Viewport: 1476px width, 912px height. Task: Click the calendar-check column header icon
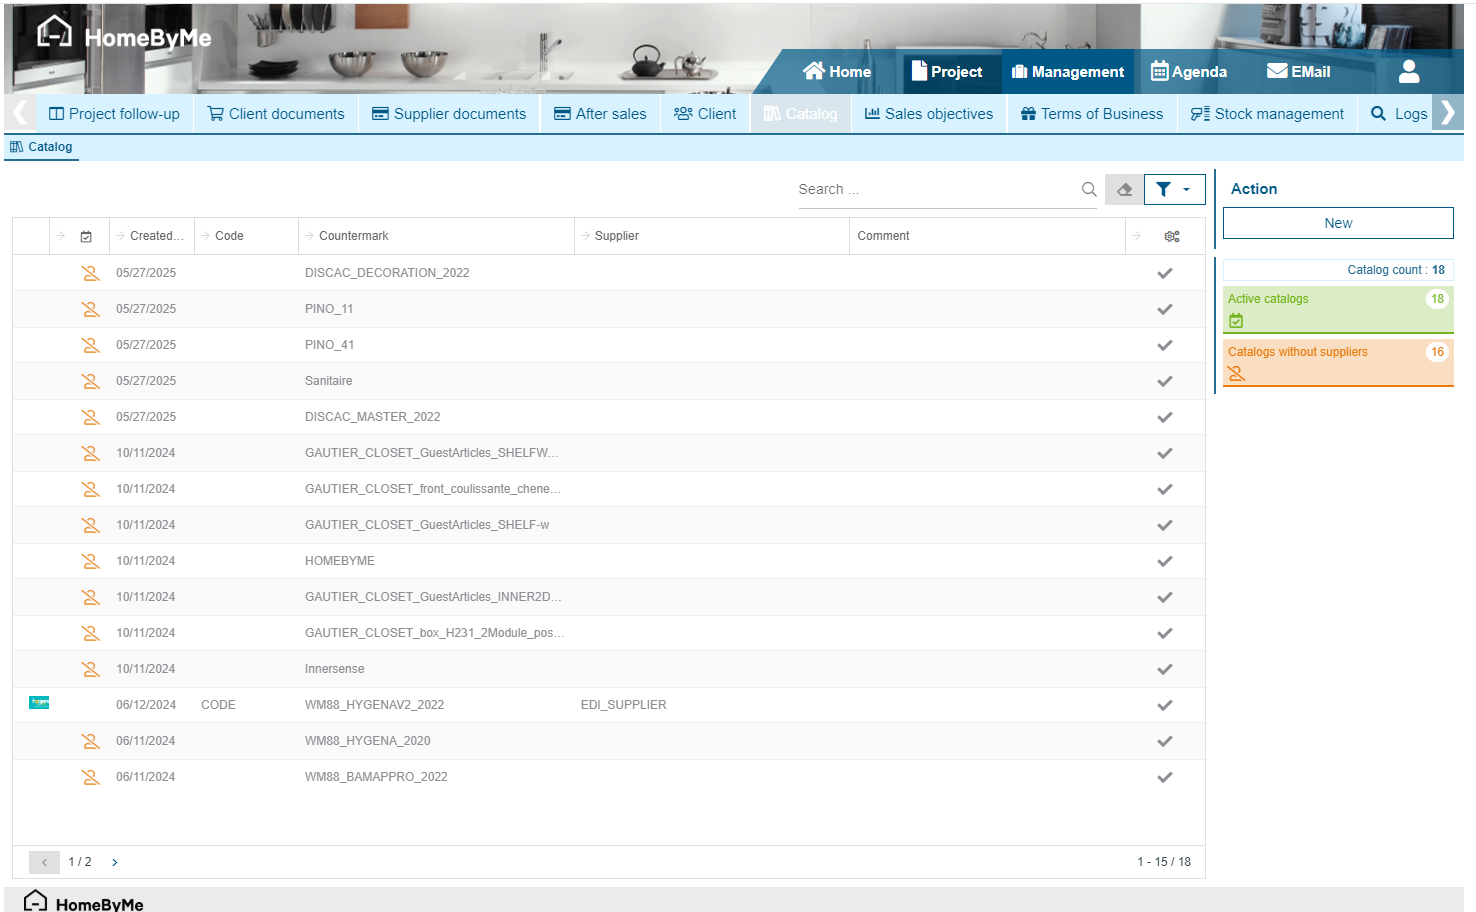(86, 236)
